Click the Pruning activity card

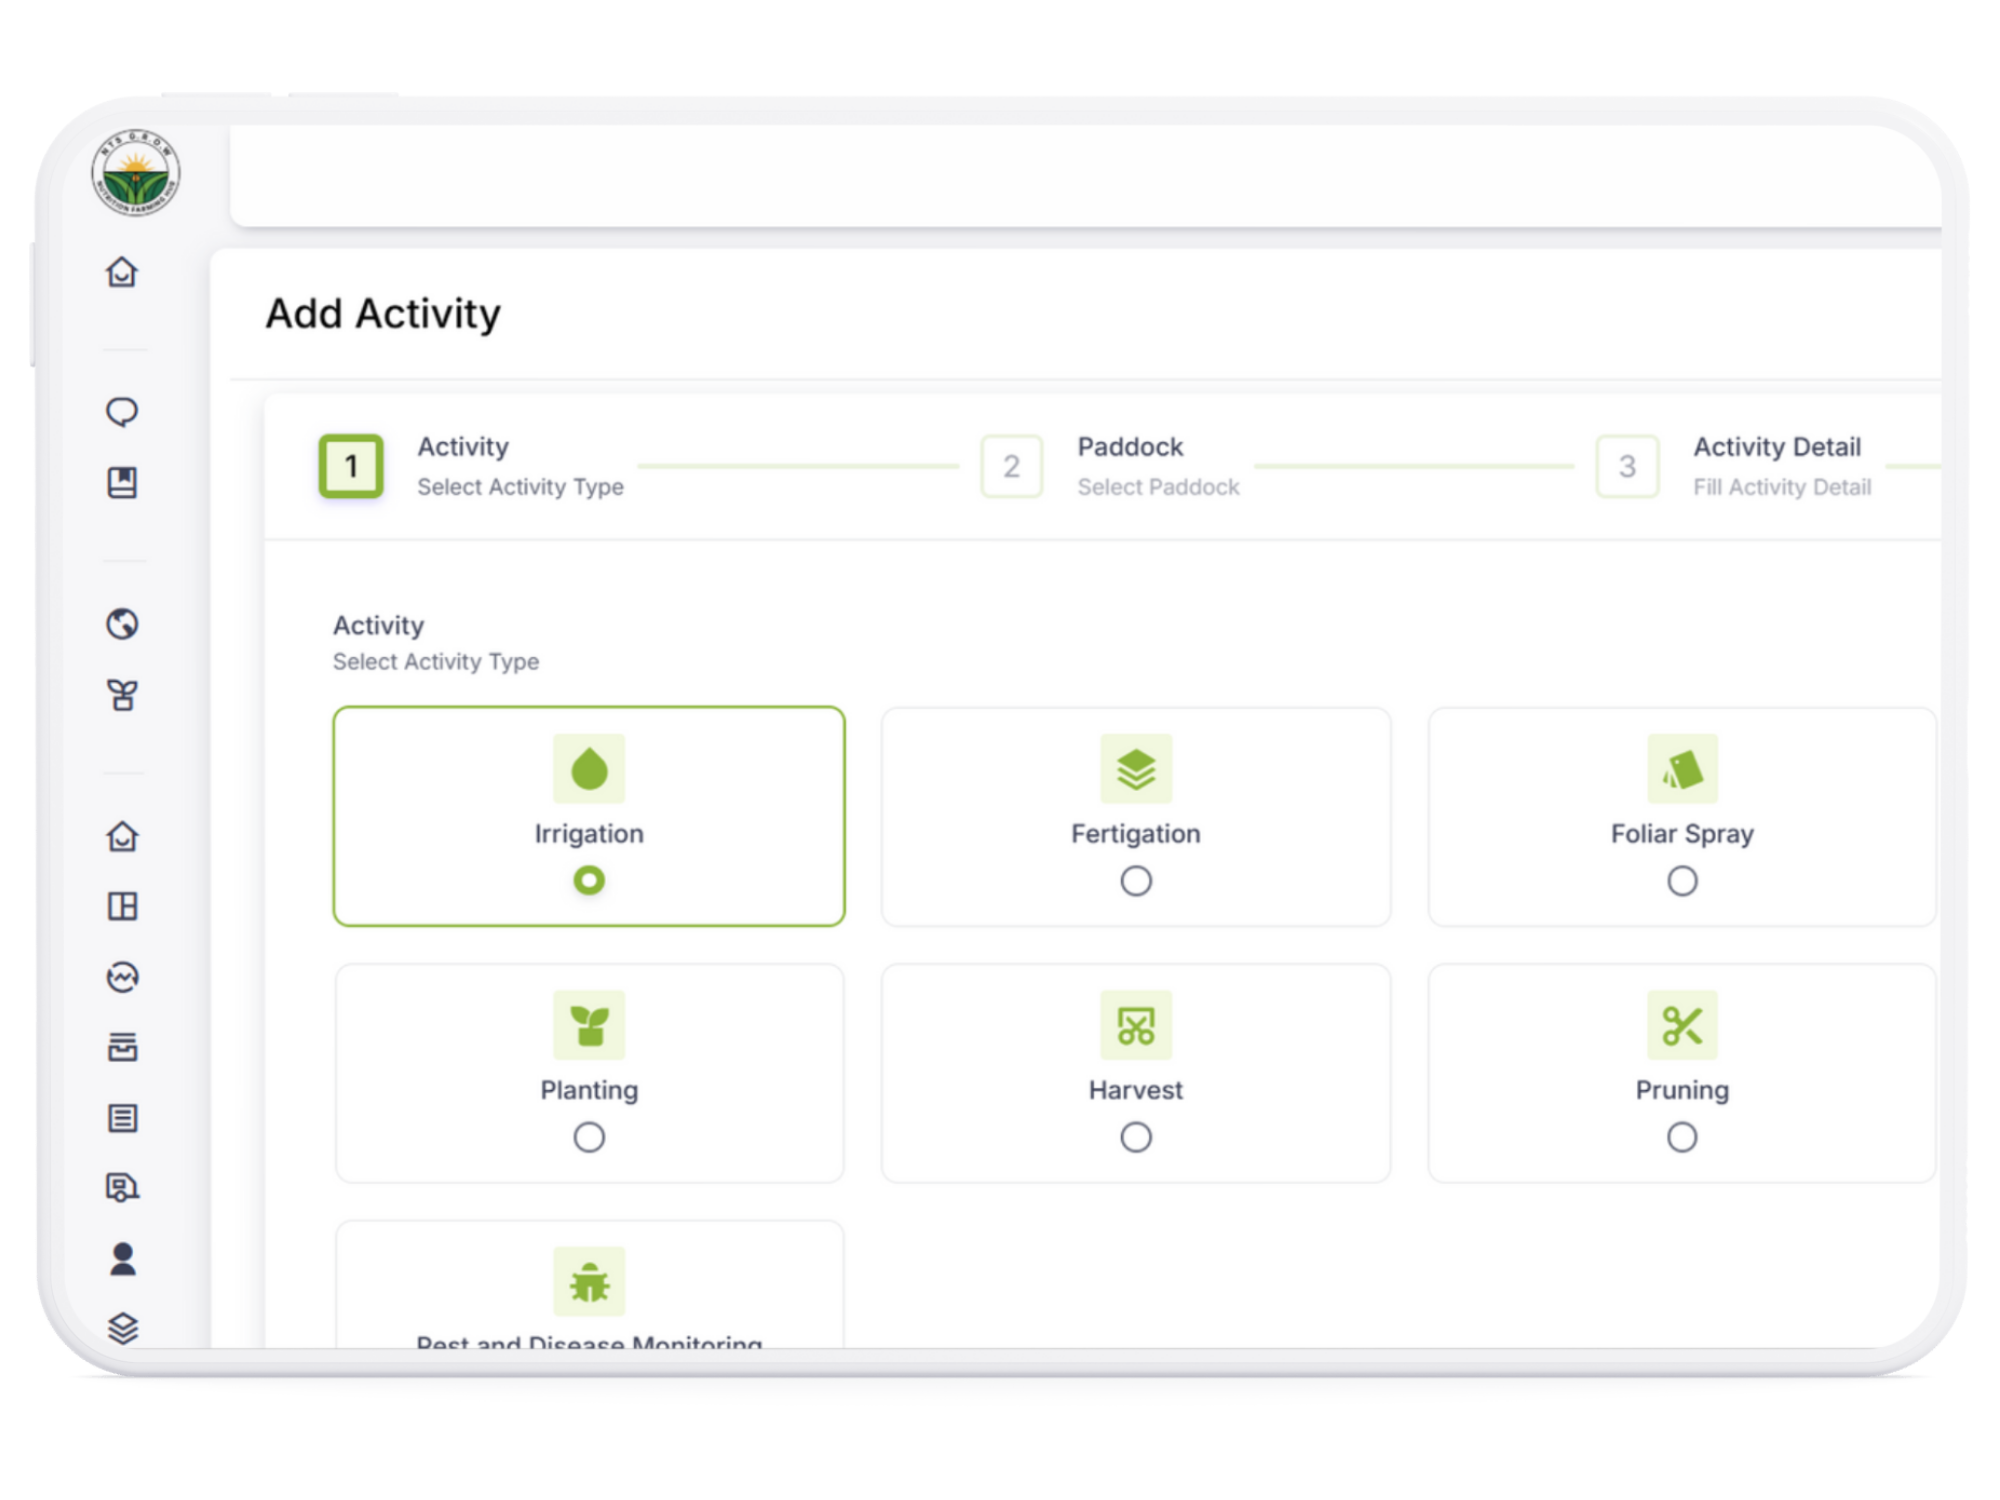[x=1682, y=1072]
